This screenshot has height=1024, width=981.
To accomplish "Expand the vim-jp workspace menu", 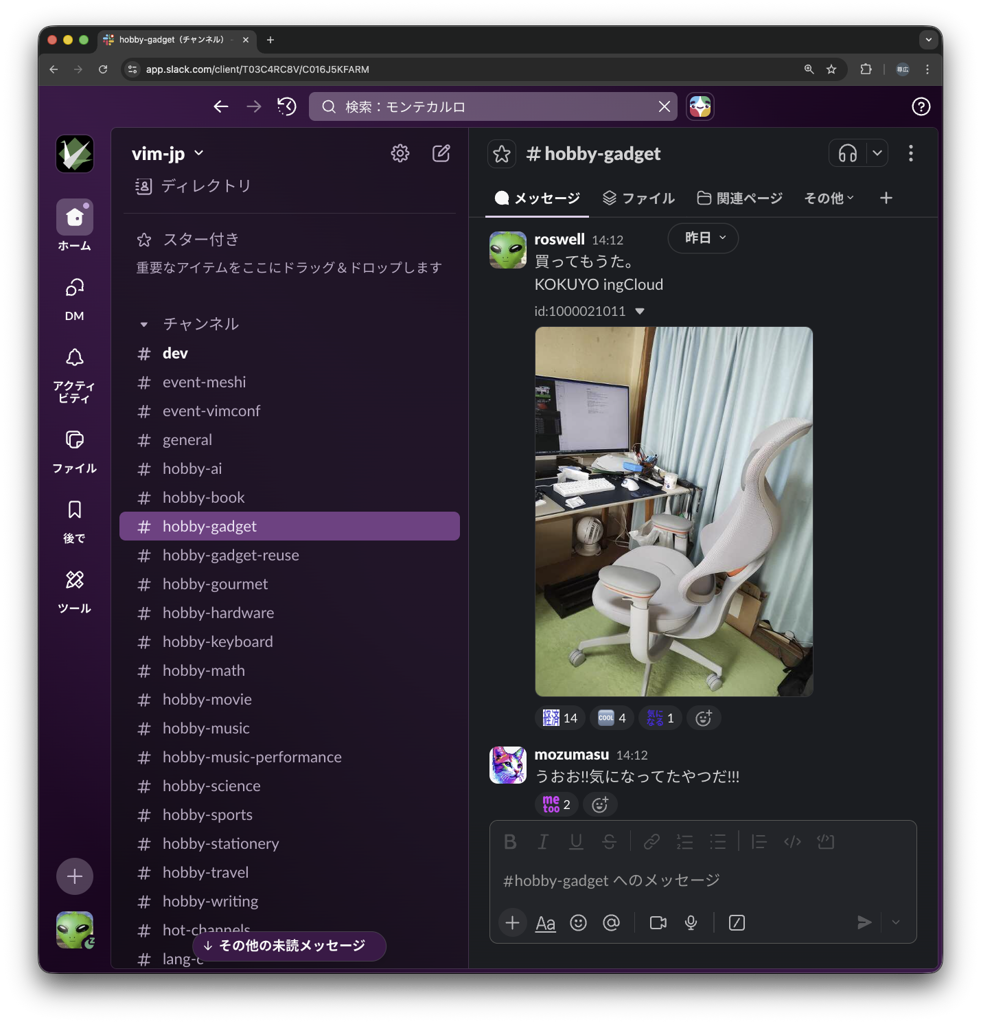I will [168, 153].
